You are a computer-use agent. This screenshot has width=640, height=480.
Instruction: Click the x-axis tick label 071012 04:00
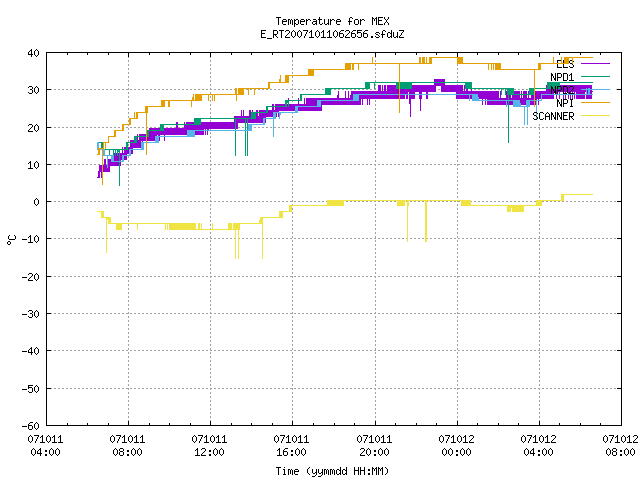538,445
